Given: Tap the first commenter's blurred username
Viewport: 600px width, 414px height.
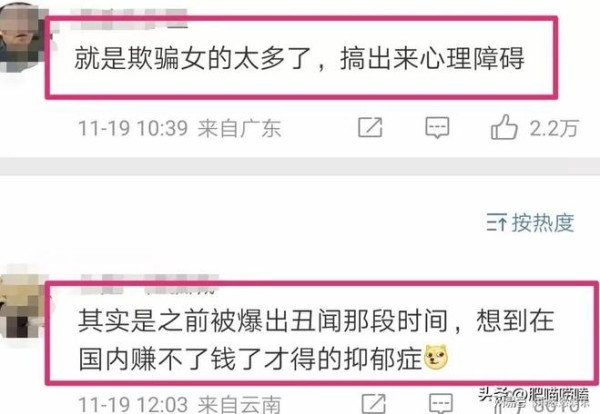Looking at the screenshot, I should pos(129,19).
